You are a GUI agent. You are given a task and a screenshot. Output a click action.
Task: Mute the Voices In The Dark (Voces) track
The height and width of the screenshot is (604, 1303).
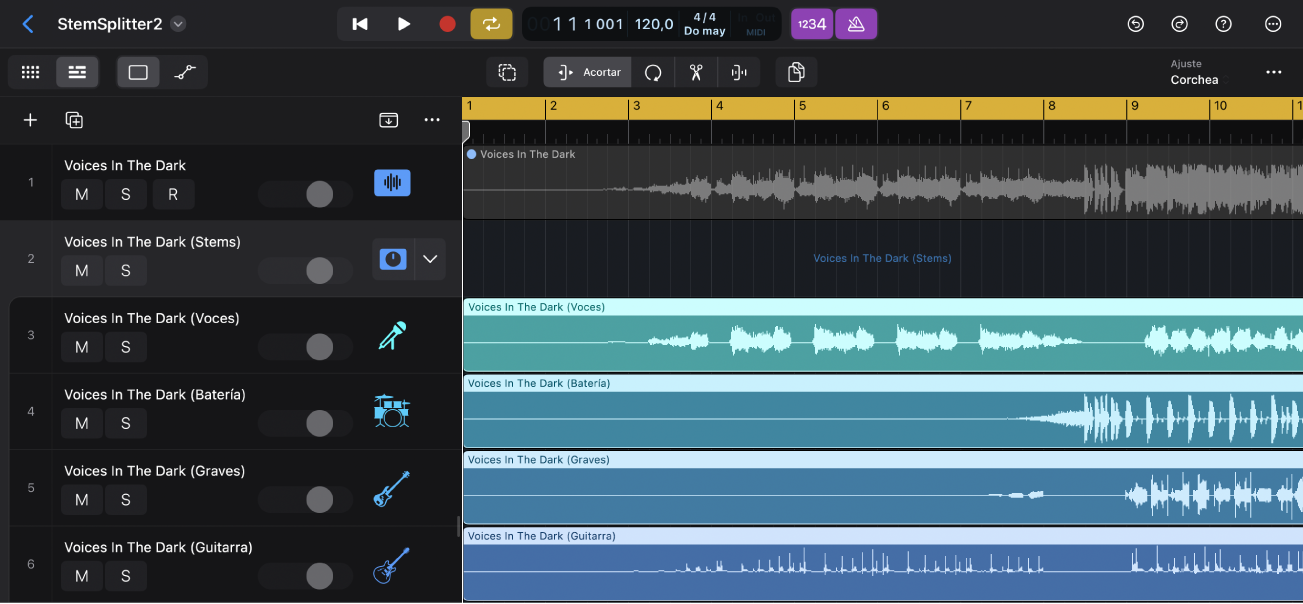pyautogui.click(x=81, y=347)
